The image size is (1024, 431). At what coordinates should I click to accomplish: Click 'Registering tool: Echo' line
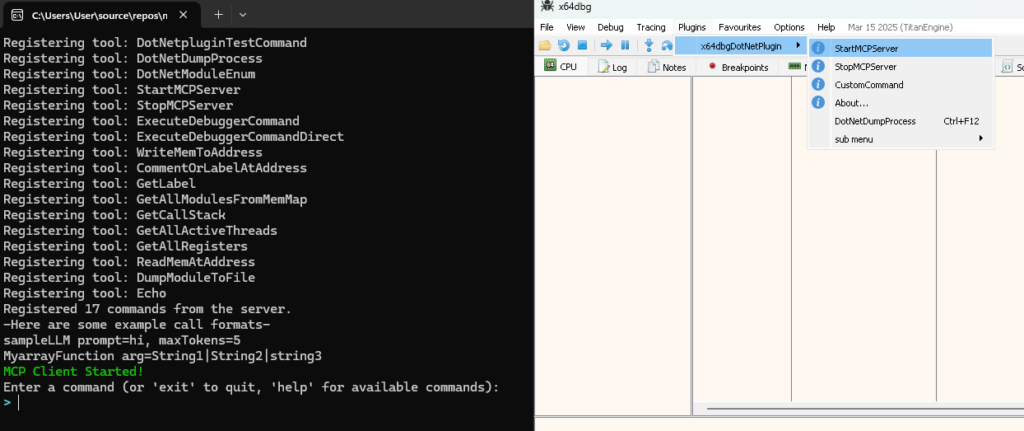[x=85, y=293]
